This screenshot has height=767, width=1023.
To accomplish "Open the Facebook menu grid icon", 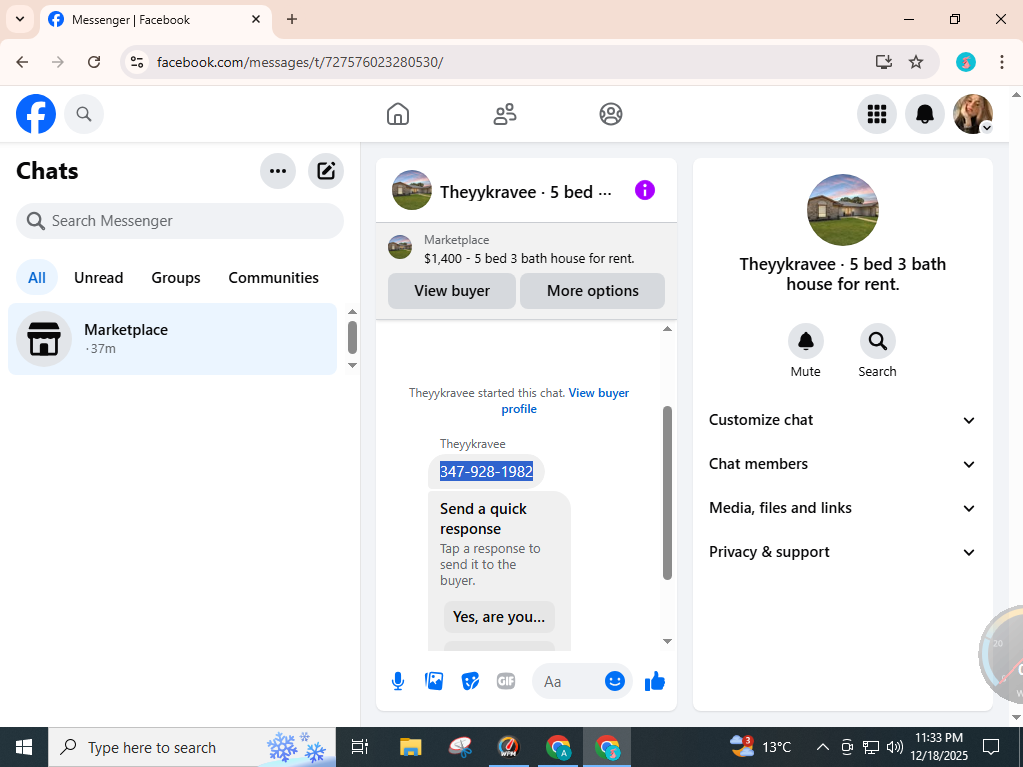I will coord(877,114).
